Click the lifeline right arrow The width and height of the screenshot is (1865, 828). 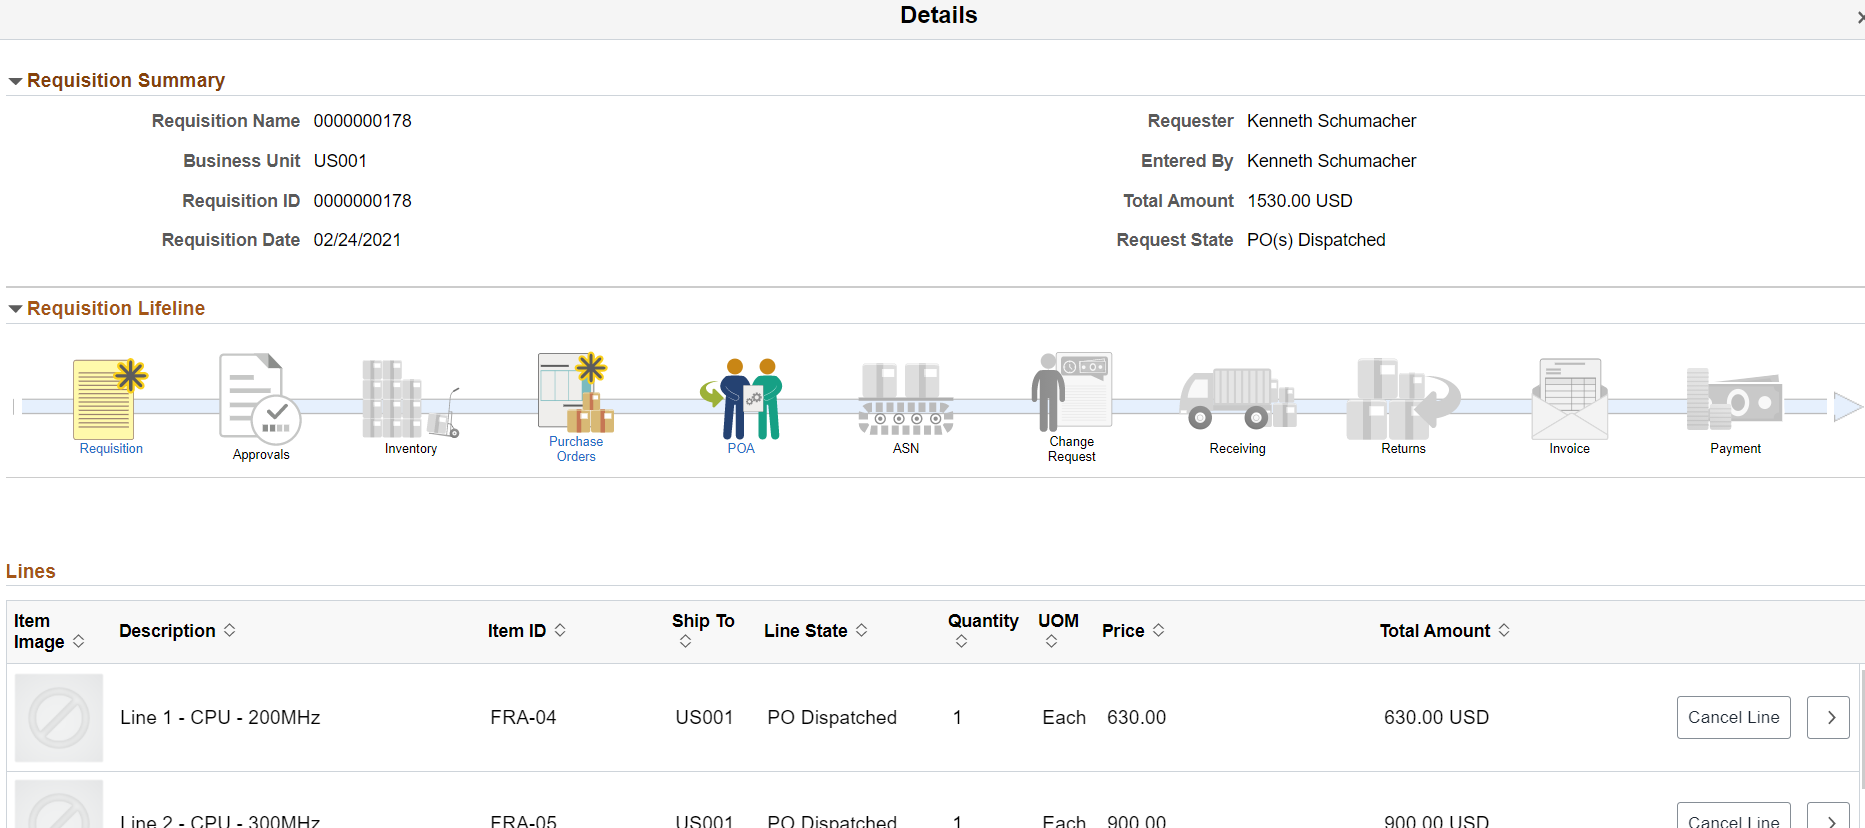[x=1847, y=406]
